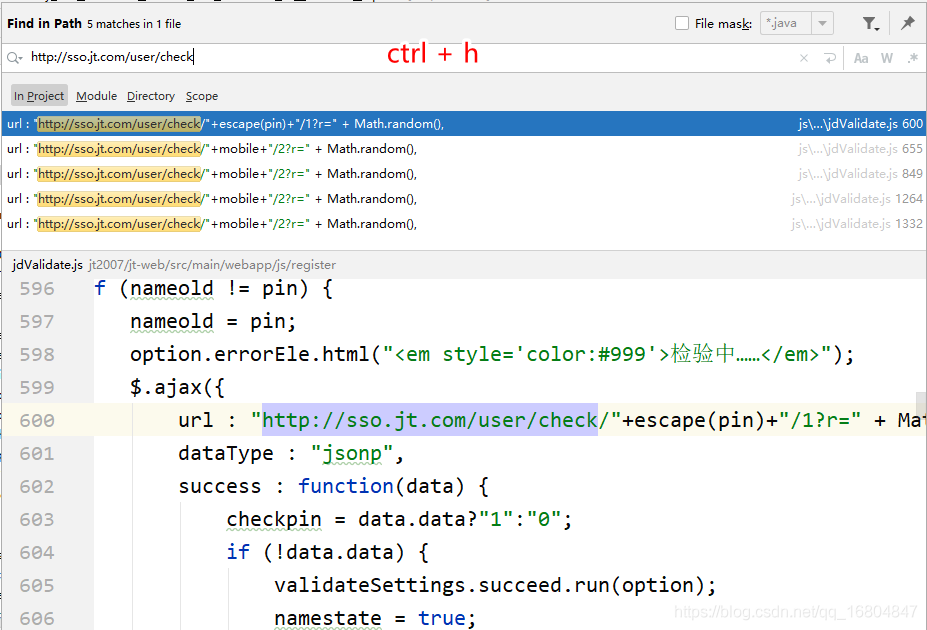Clear the search text with X icon
Viewport: 927px width, 630px height.
click(x=803, y=58)
